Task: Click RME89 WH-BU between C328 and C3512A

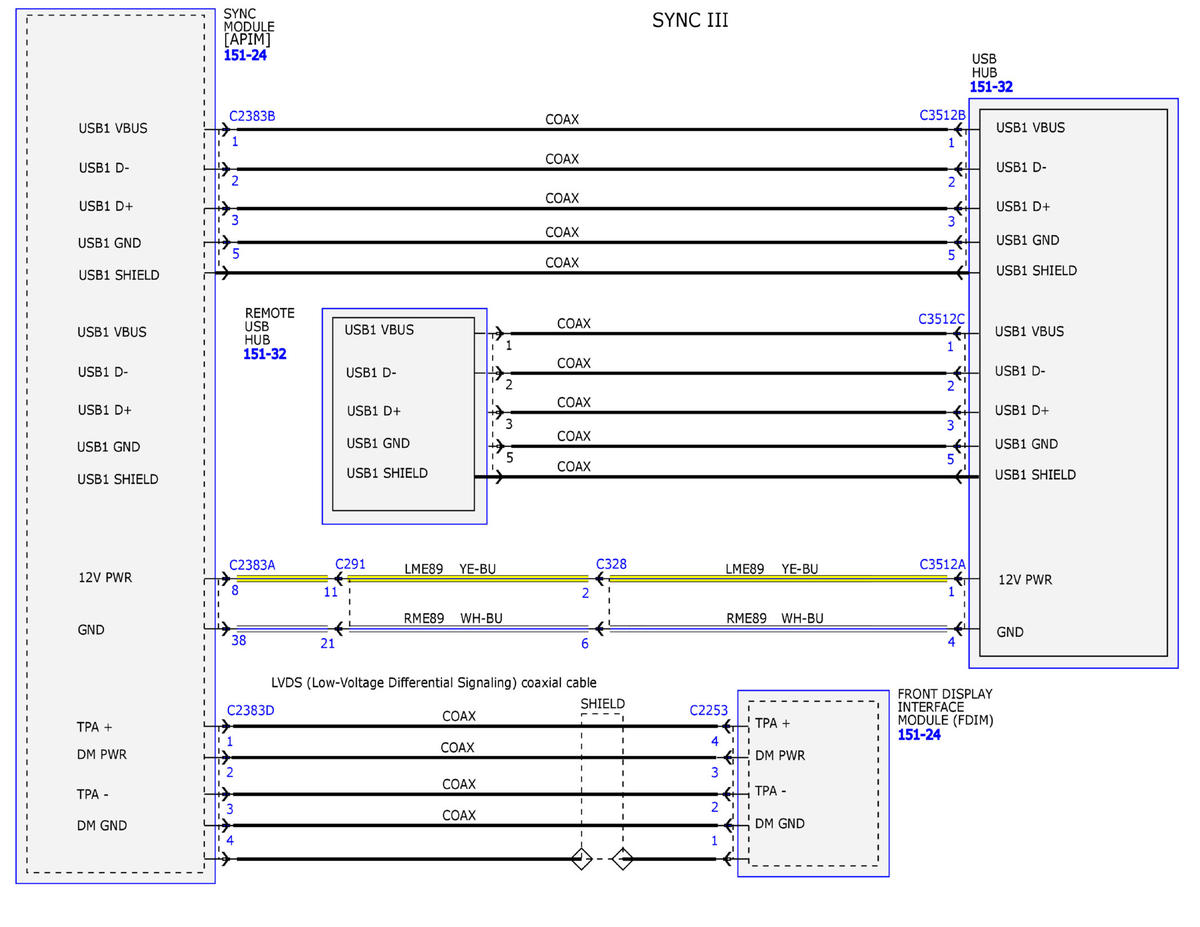Action: [x=775, y=619]
